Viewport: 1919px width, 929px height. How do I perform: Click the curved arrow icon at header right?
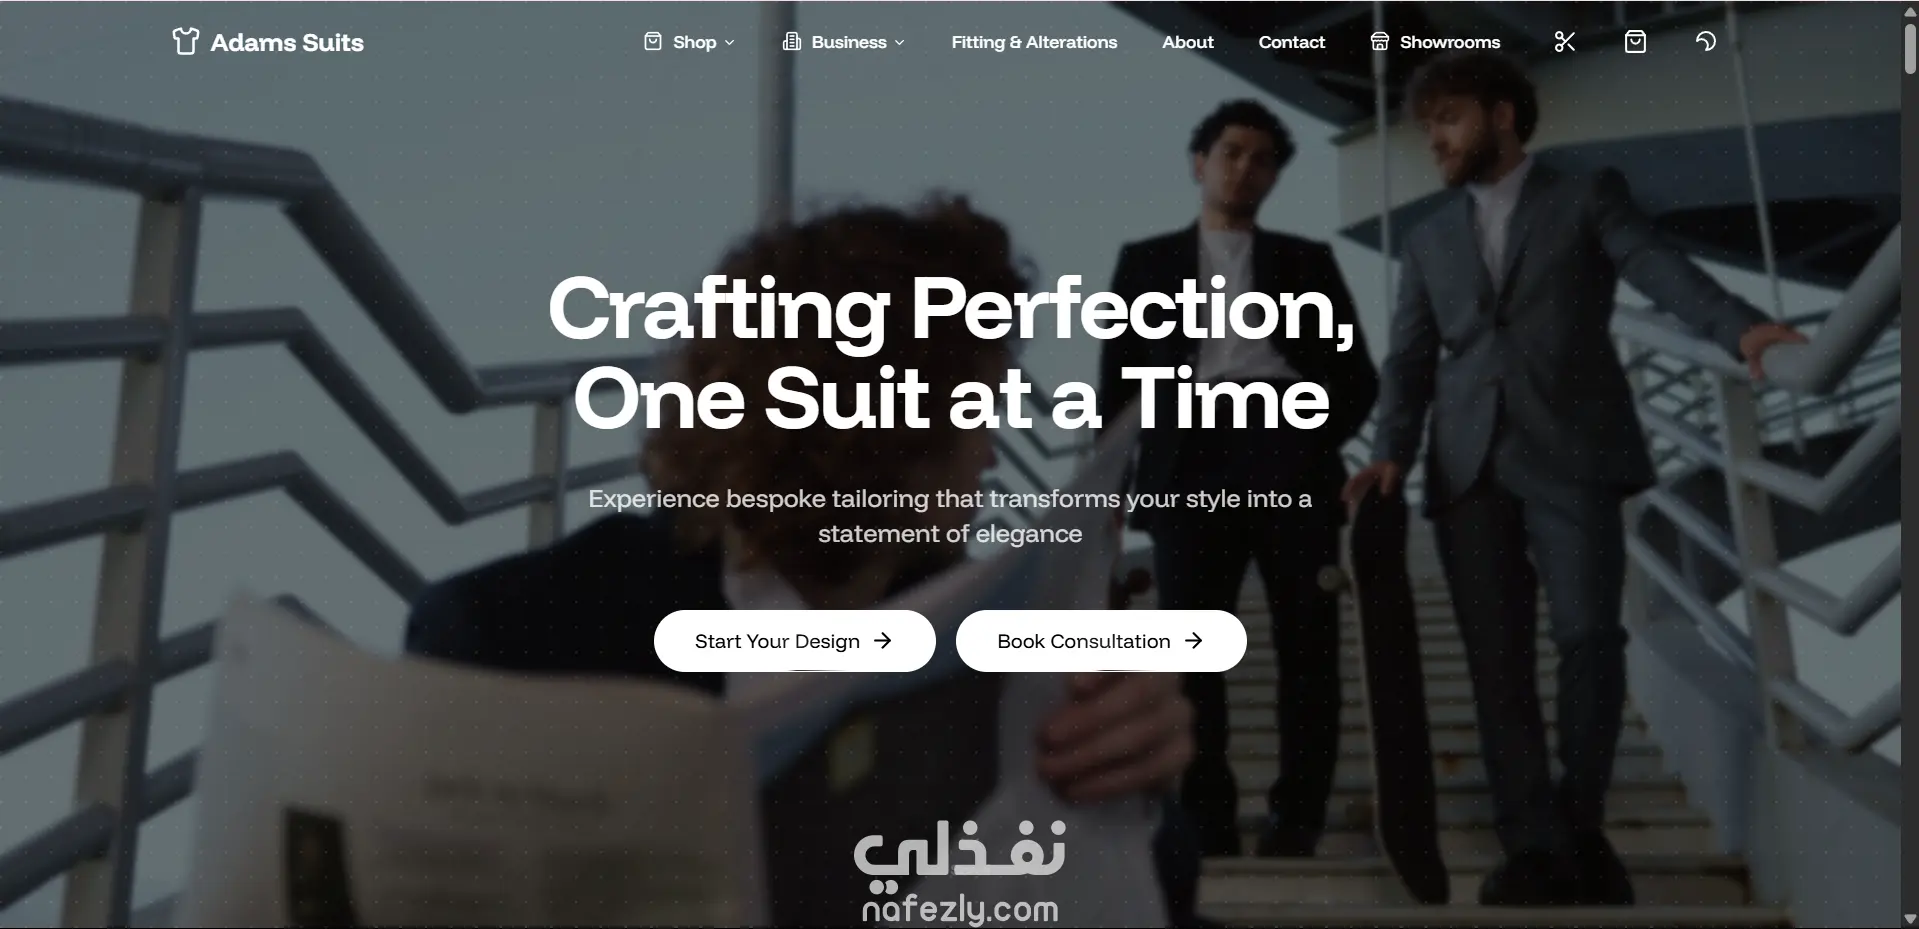pyautogui.click(x=1706, y=41)
